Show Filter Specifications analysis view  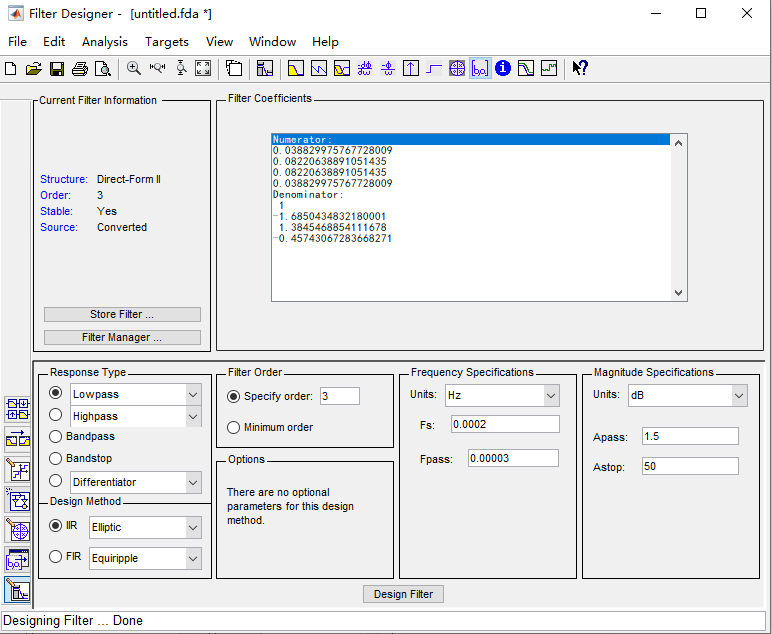pos(264,68)
